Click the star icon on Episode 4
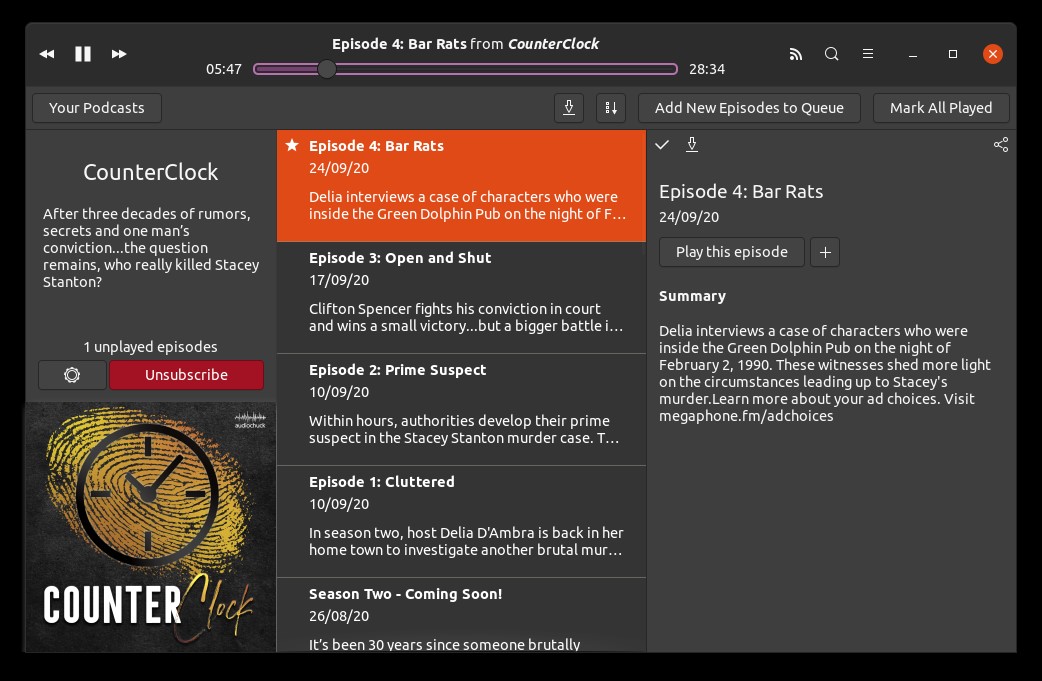The width and height of the screenshot is (1042, 681). click(292, 145)
